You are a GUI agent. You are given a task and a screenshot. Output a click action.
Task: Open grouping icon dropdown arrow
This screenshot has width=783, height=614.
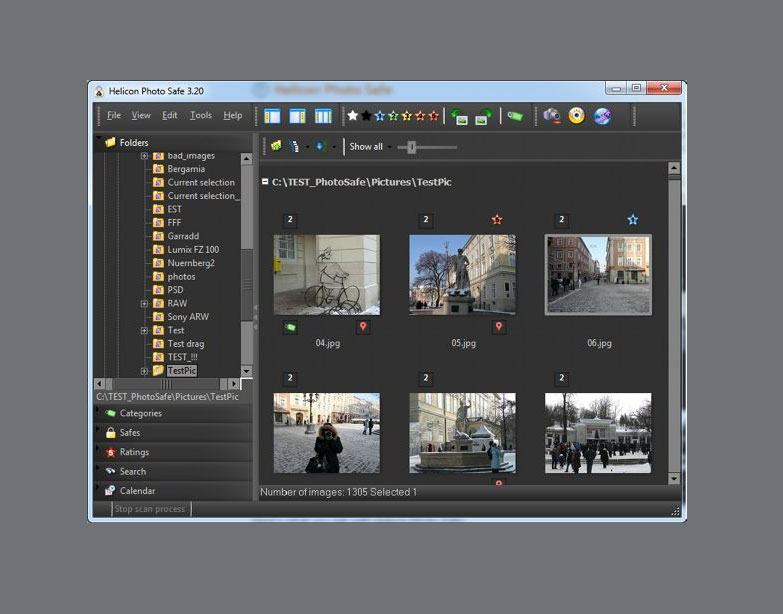pos(308,147)
